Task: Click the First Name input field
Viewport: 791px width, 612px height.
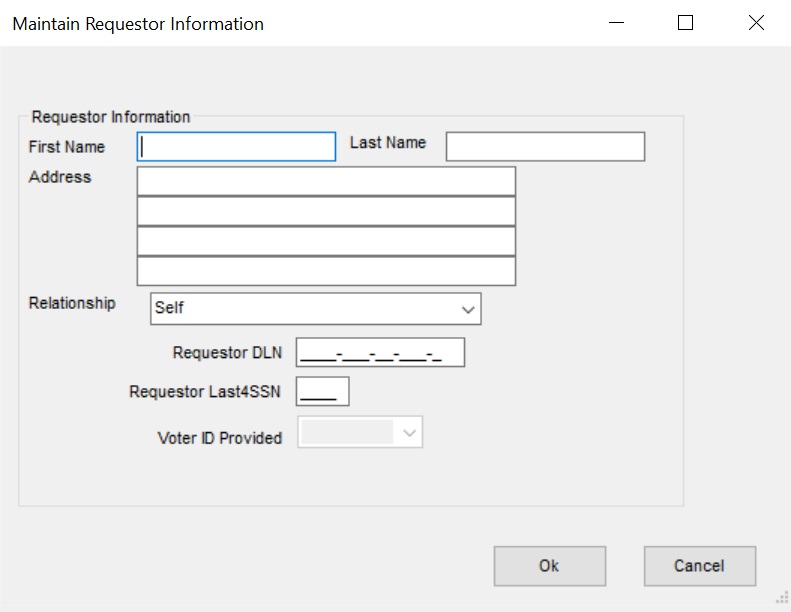Action: (236, 147)
